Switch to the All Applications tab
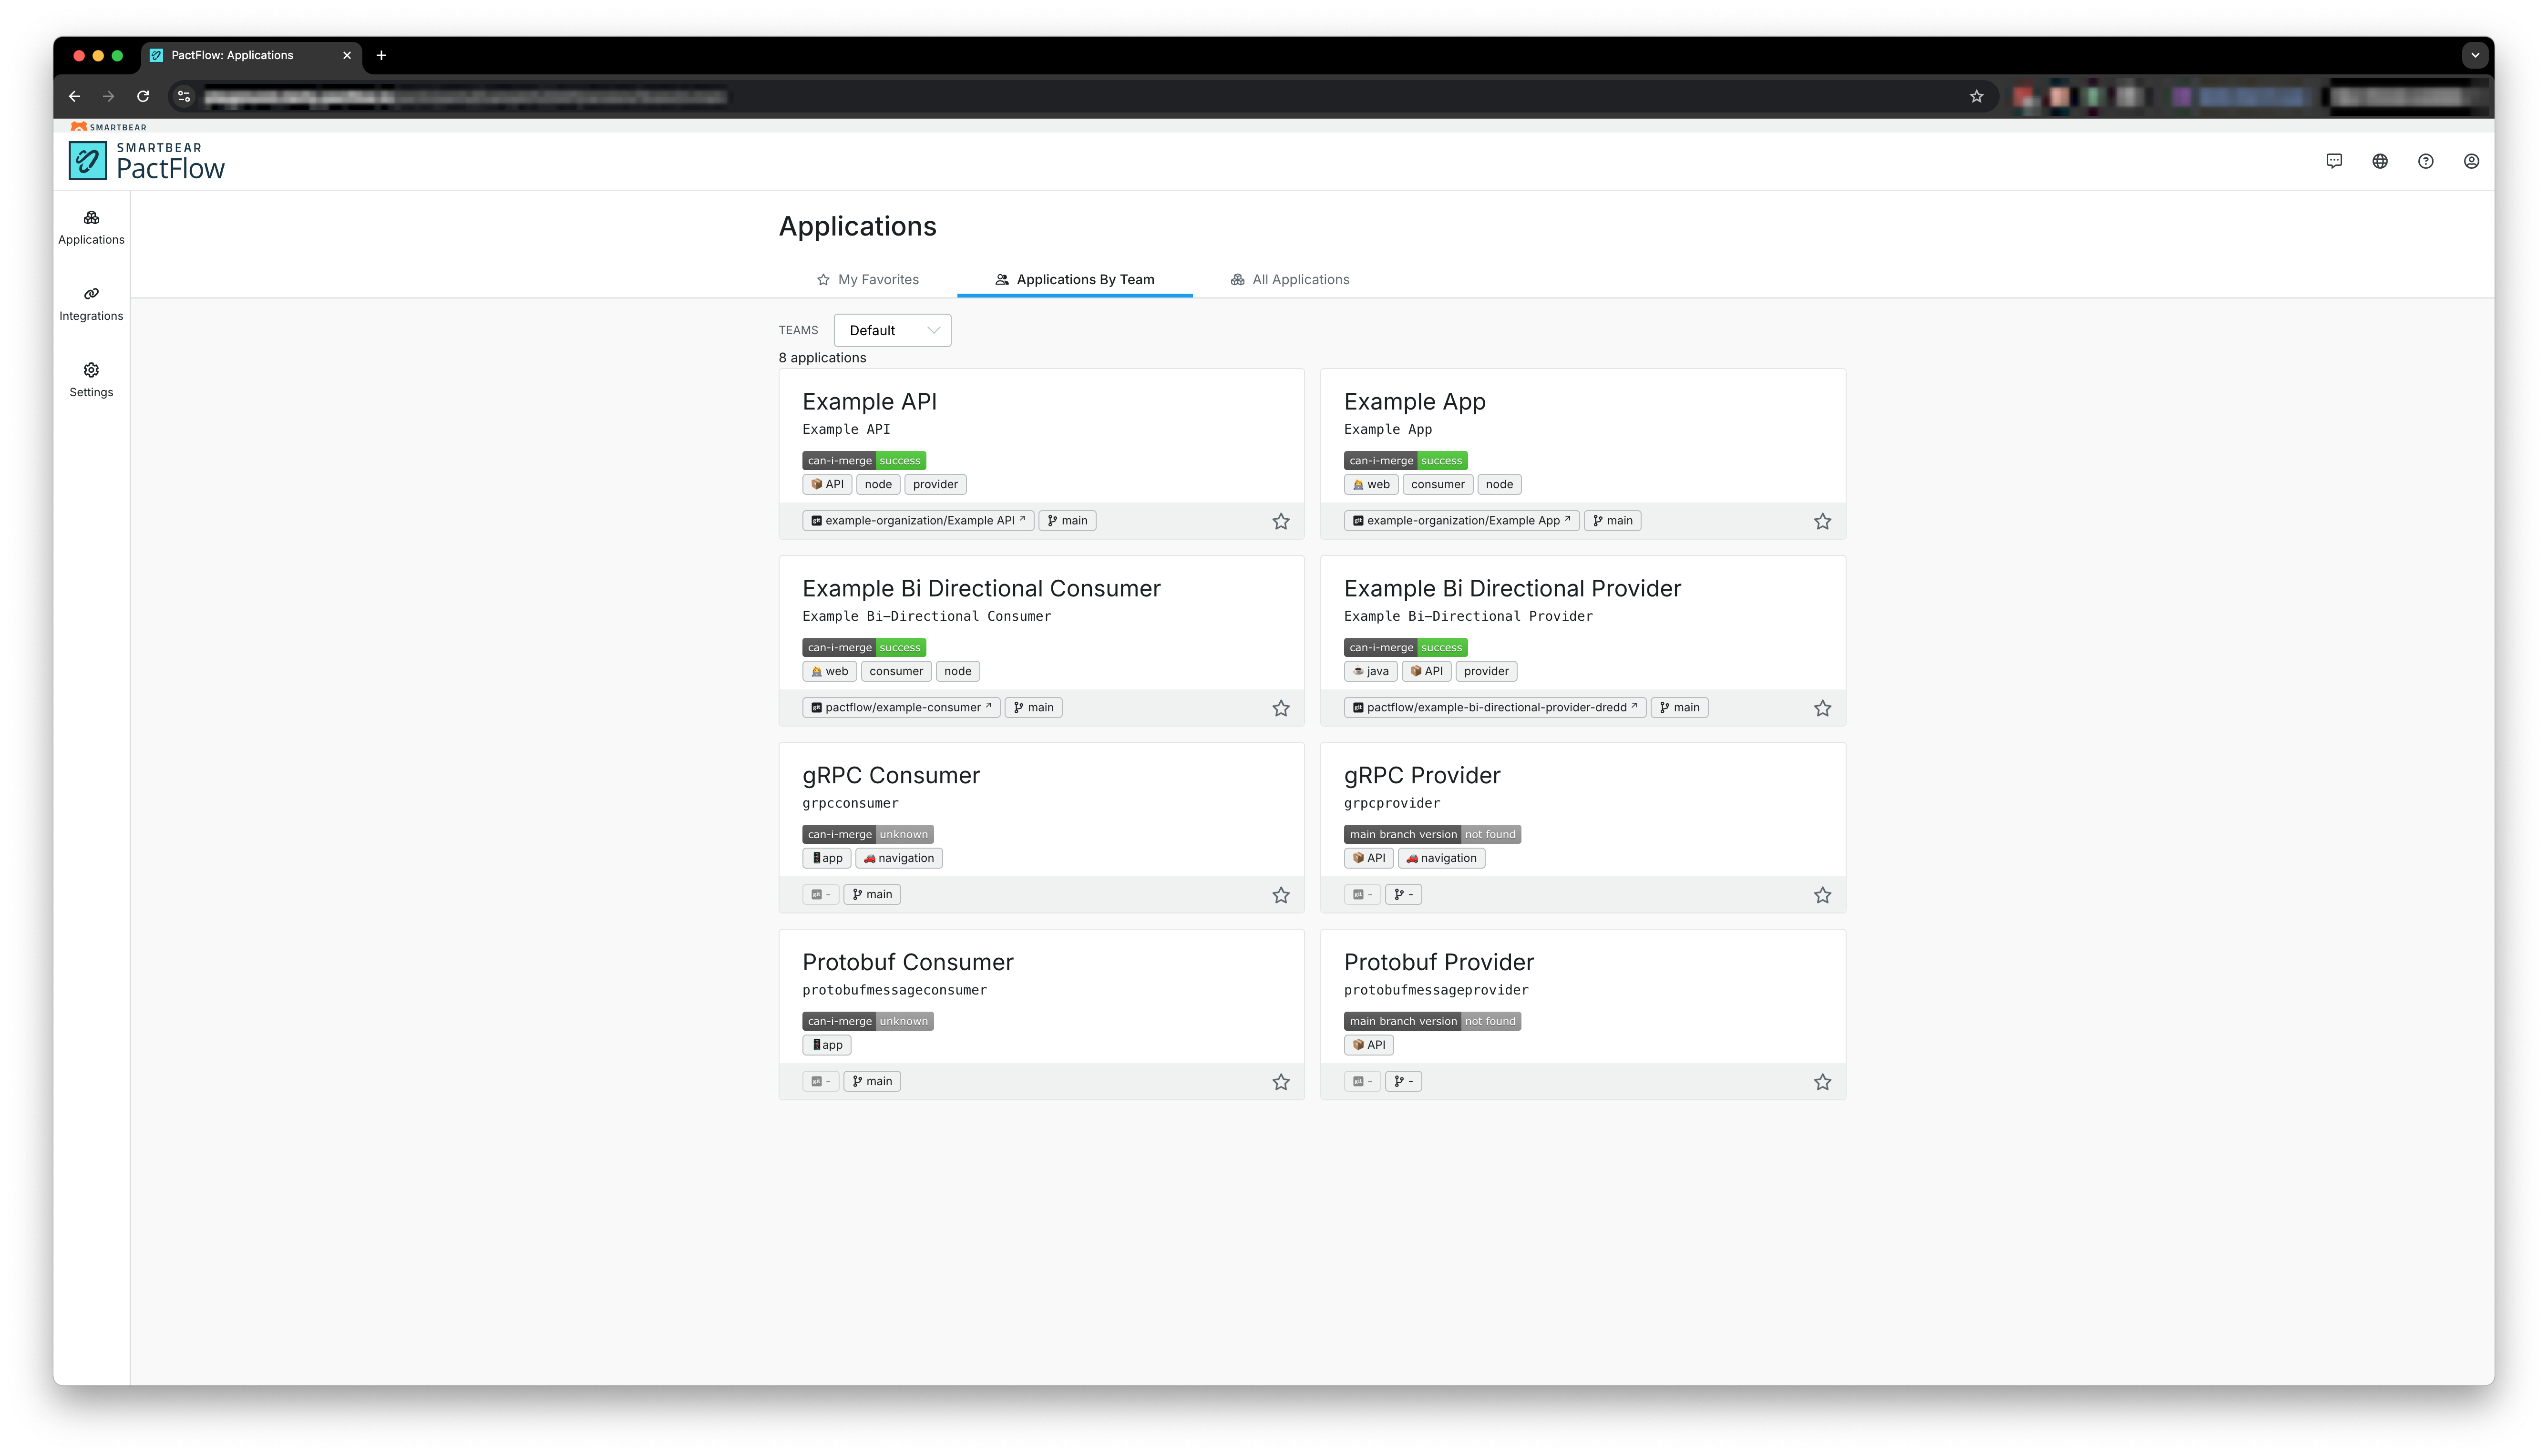2548x1456 pixels. 1290,279
